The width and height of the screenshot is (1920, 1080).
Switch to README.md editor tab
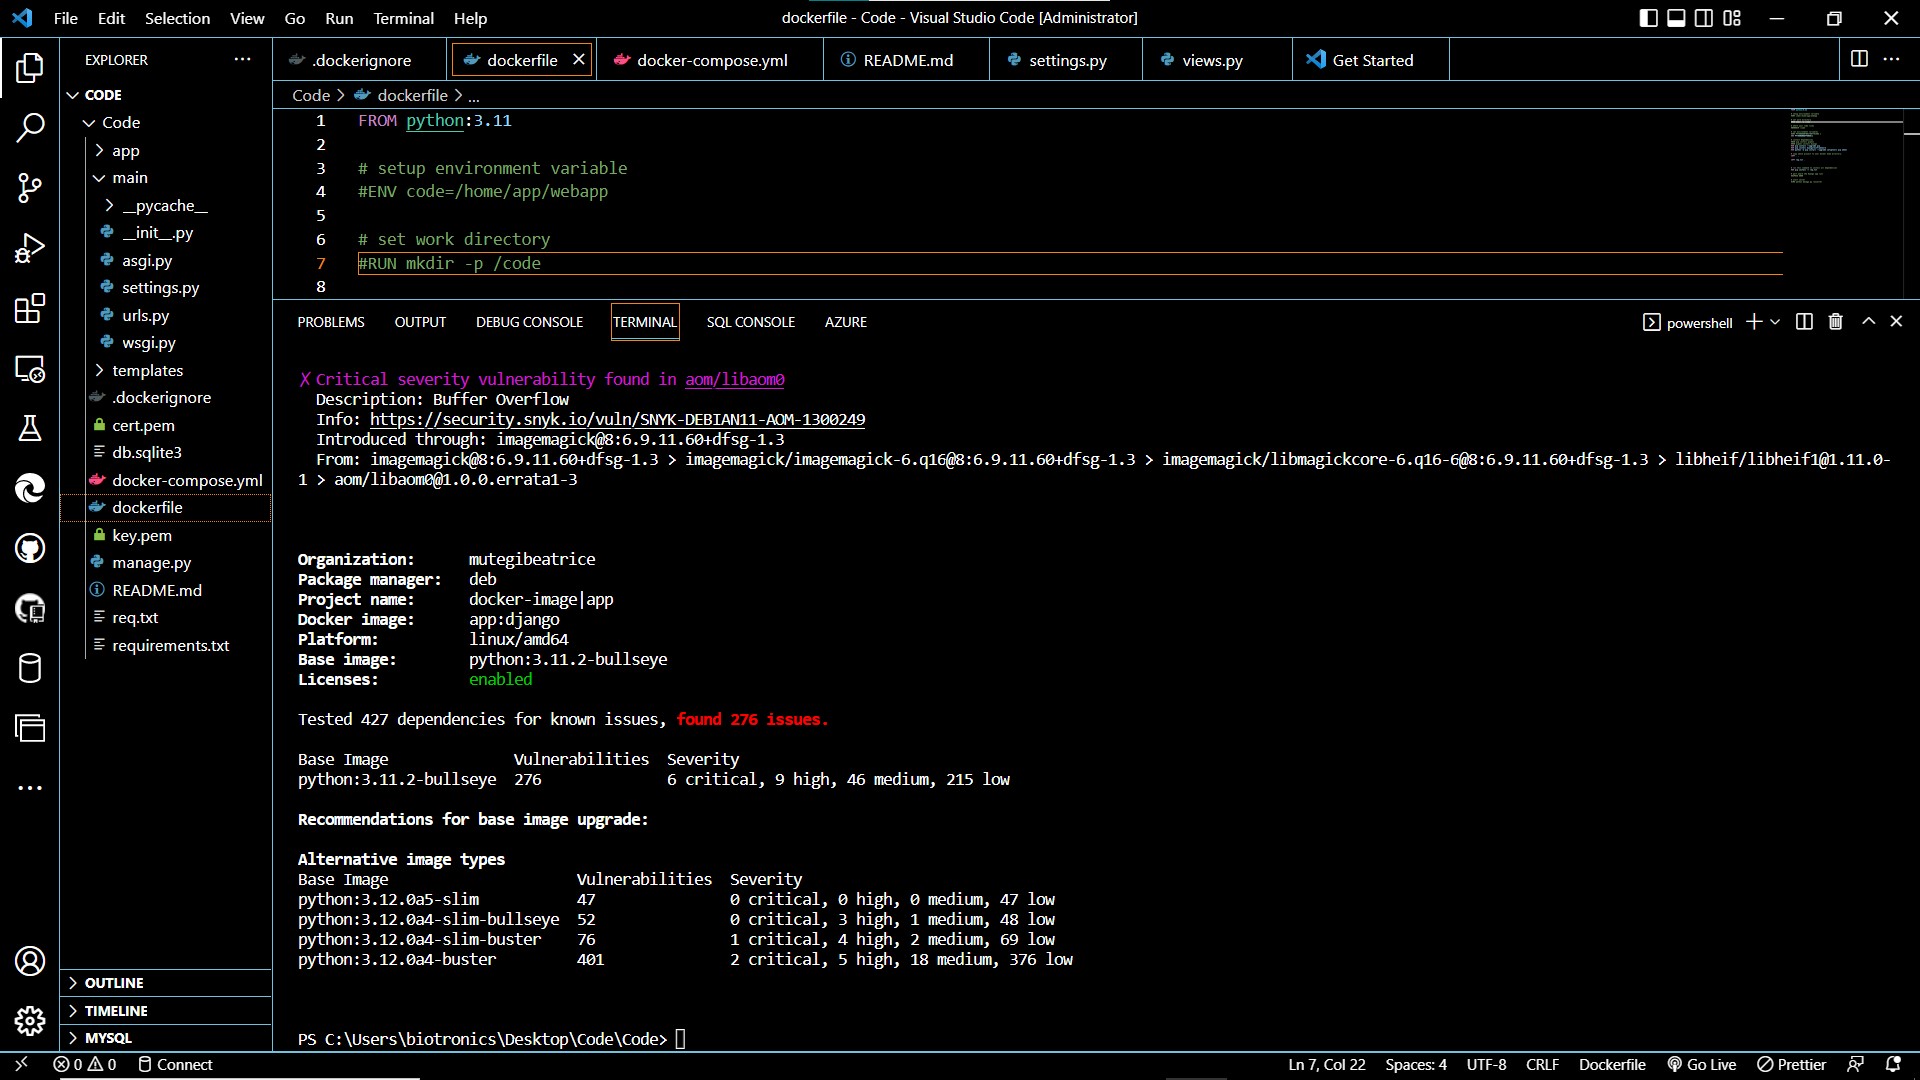[908, 60]
